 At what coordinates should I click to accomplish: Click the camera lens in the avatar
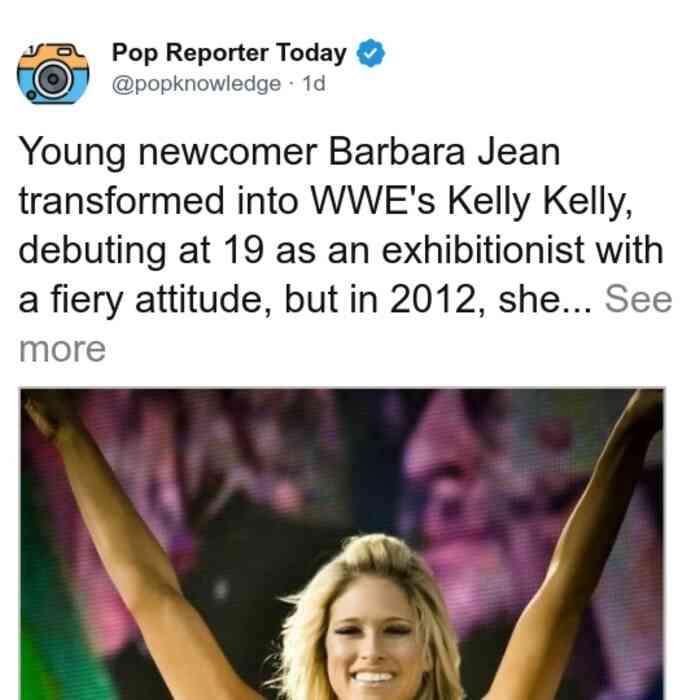coord(53,79)
